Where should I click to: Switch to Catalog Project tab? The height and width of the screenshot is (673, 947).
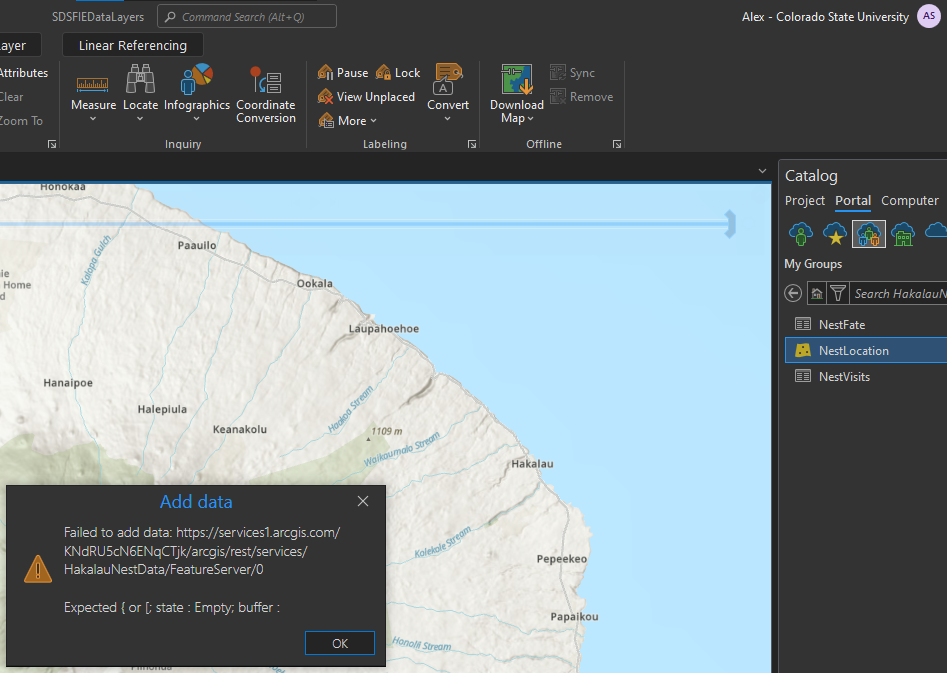804,201
